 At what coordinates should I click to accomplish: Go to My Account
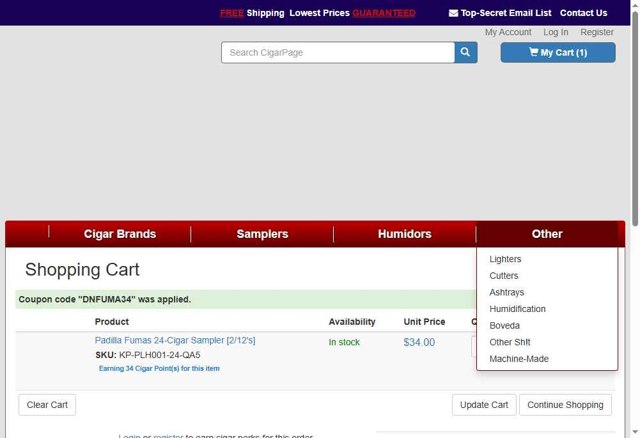pos(508,32)
